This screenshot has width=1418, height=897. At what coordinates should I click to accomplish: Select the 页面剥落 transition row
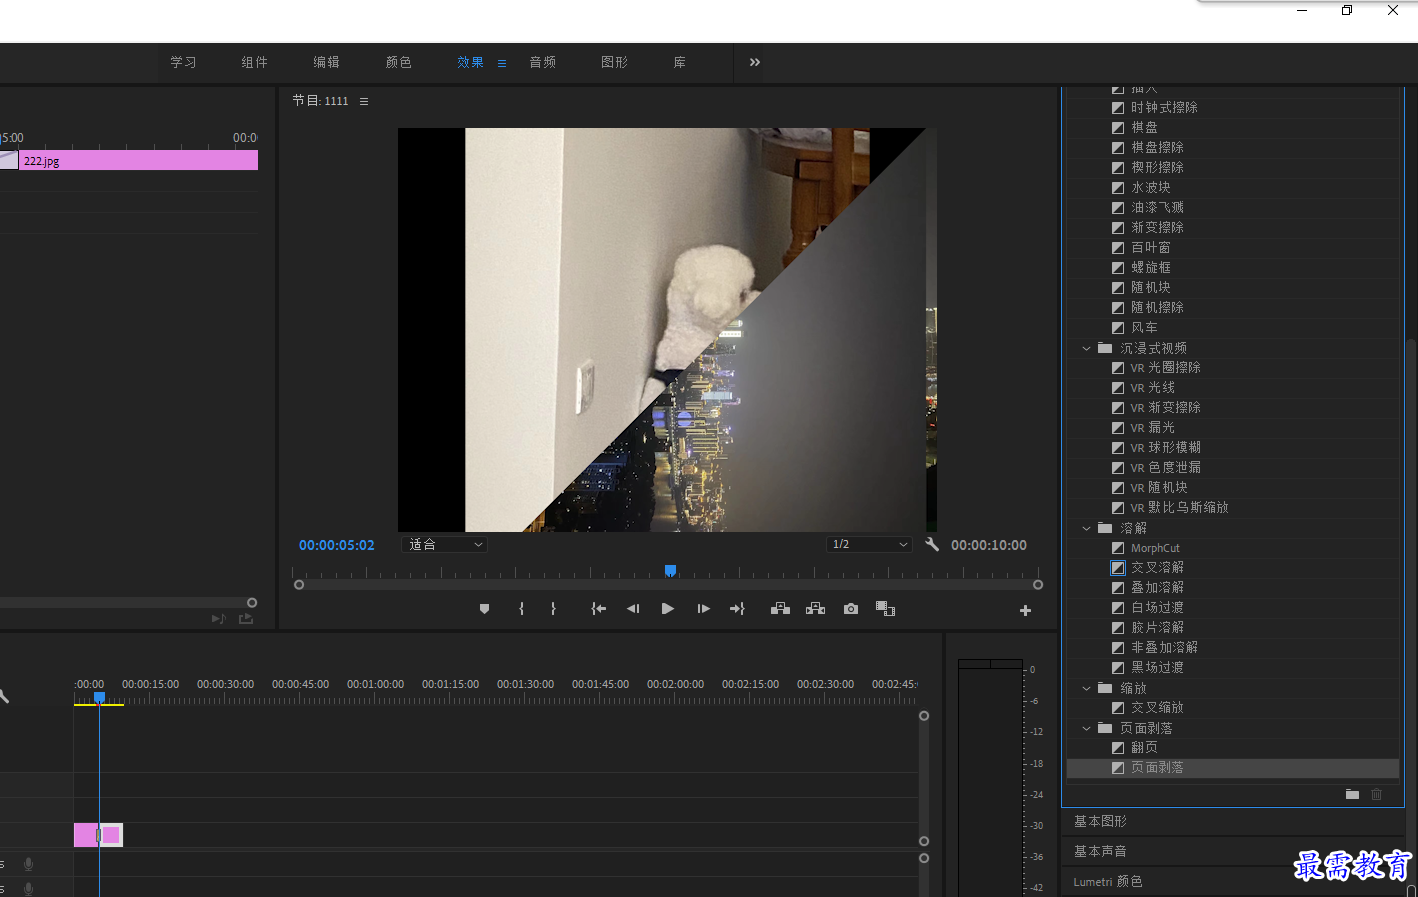point(1232,768)
